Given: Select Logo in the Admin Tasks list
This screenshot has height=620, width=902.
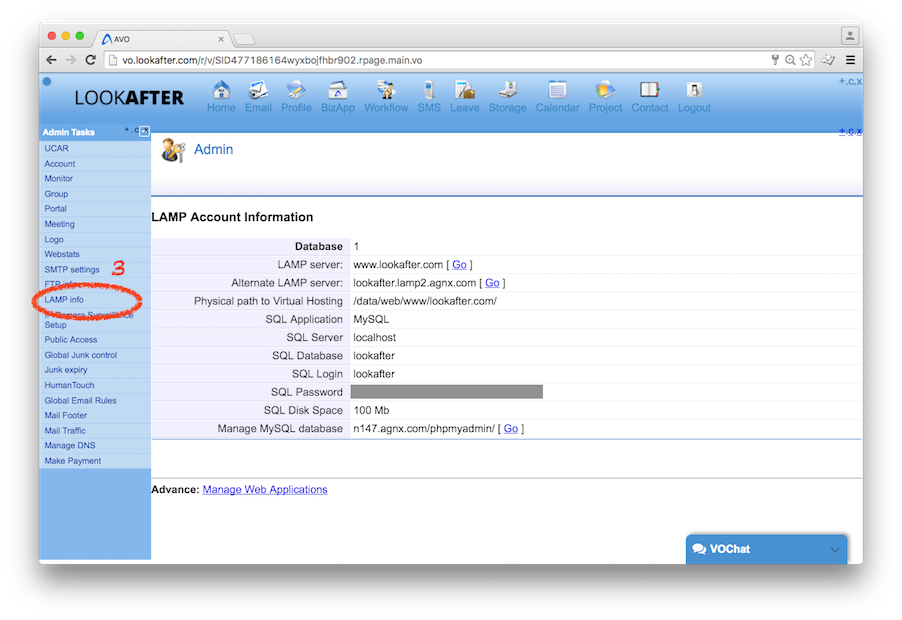Looking at the screenshot, I should click(x=54, y=239).
